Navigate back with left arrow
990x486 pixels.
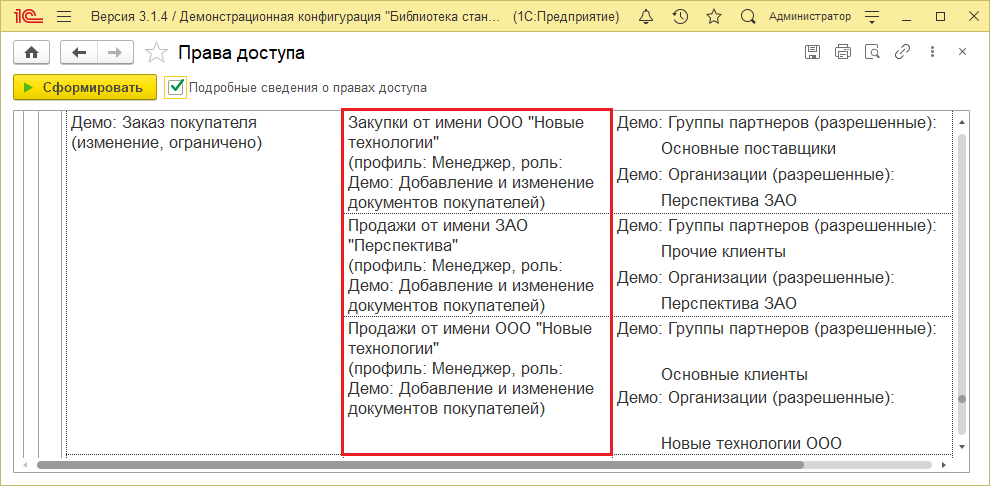tap(78, 53)
